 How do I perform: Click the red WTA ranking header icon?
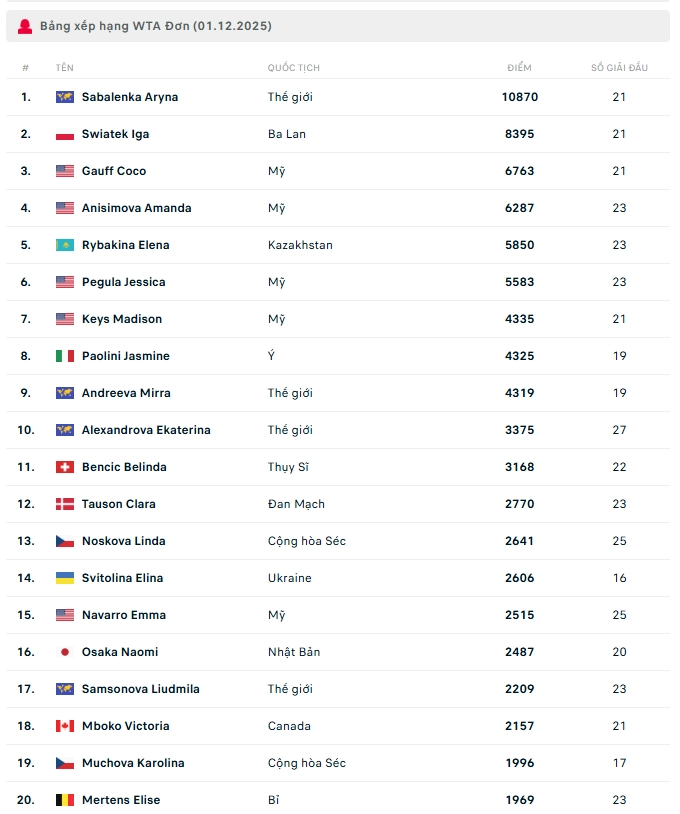[25, 26]
